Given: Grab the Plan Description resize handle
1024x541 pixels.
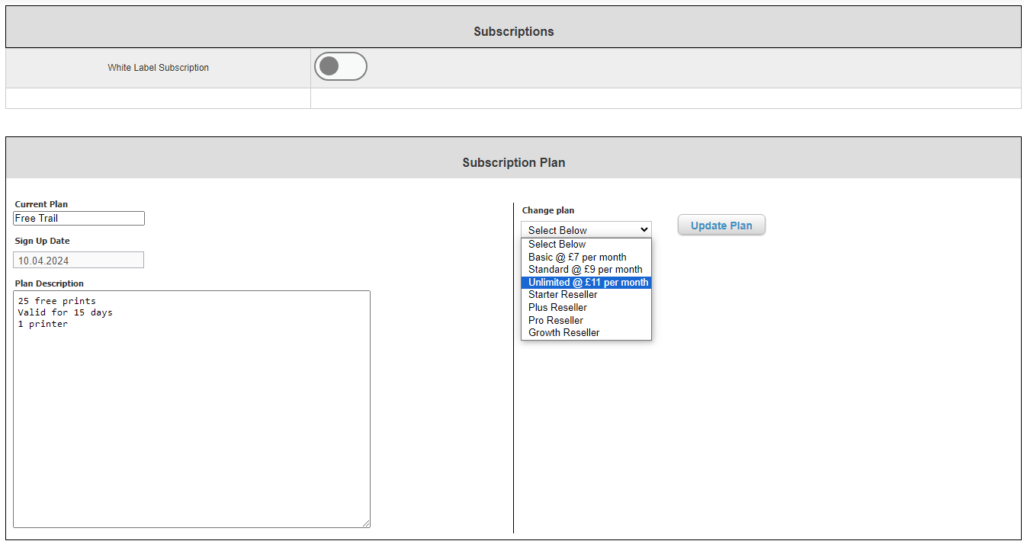Looking at the screenshot, I should point(366,523).
